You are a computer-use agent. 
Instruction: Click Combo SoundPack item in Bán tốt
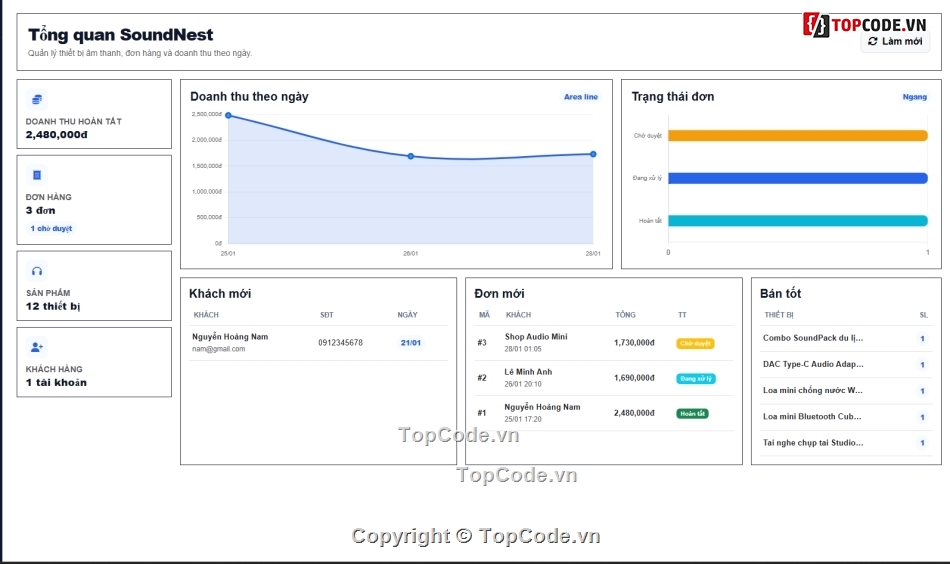(813, 338)
